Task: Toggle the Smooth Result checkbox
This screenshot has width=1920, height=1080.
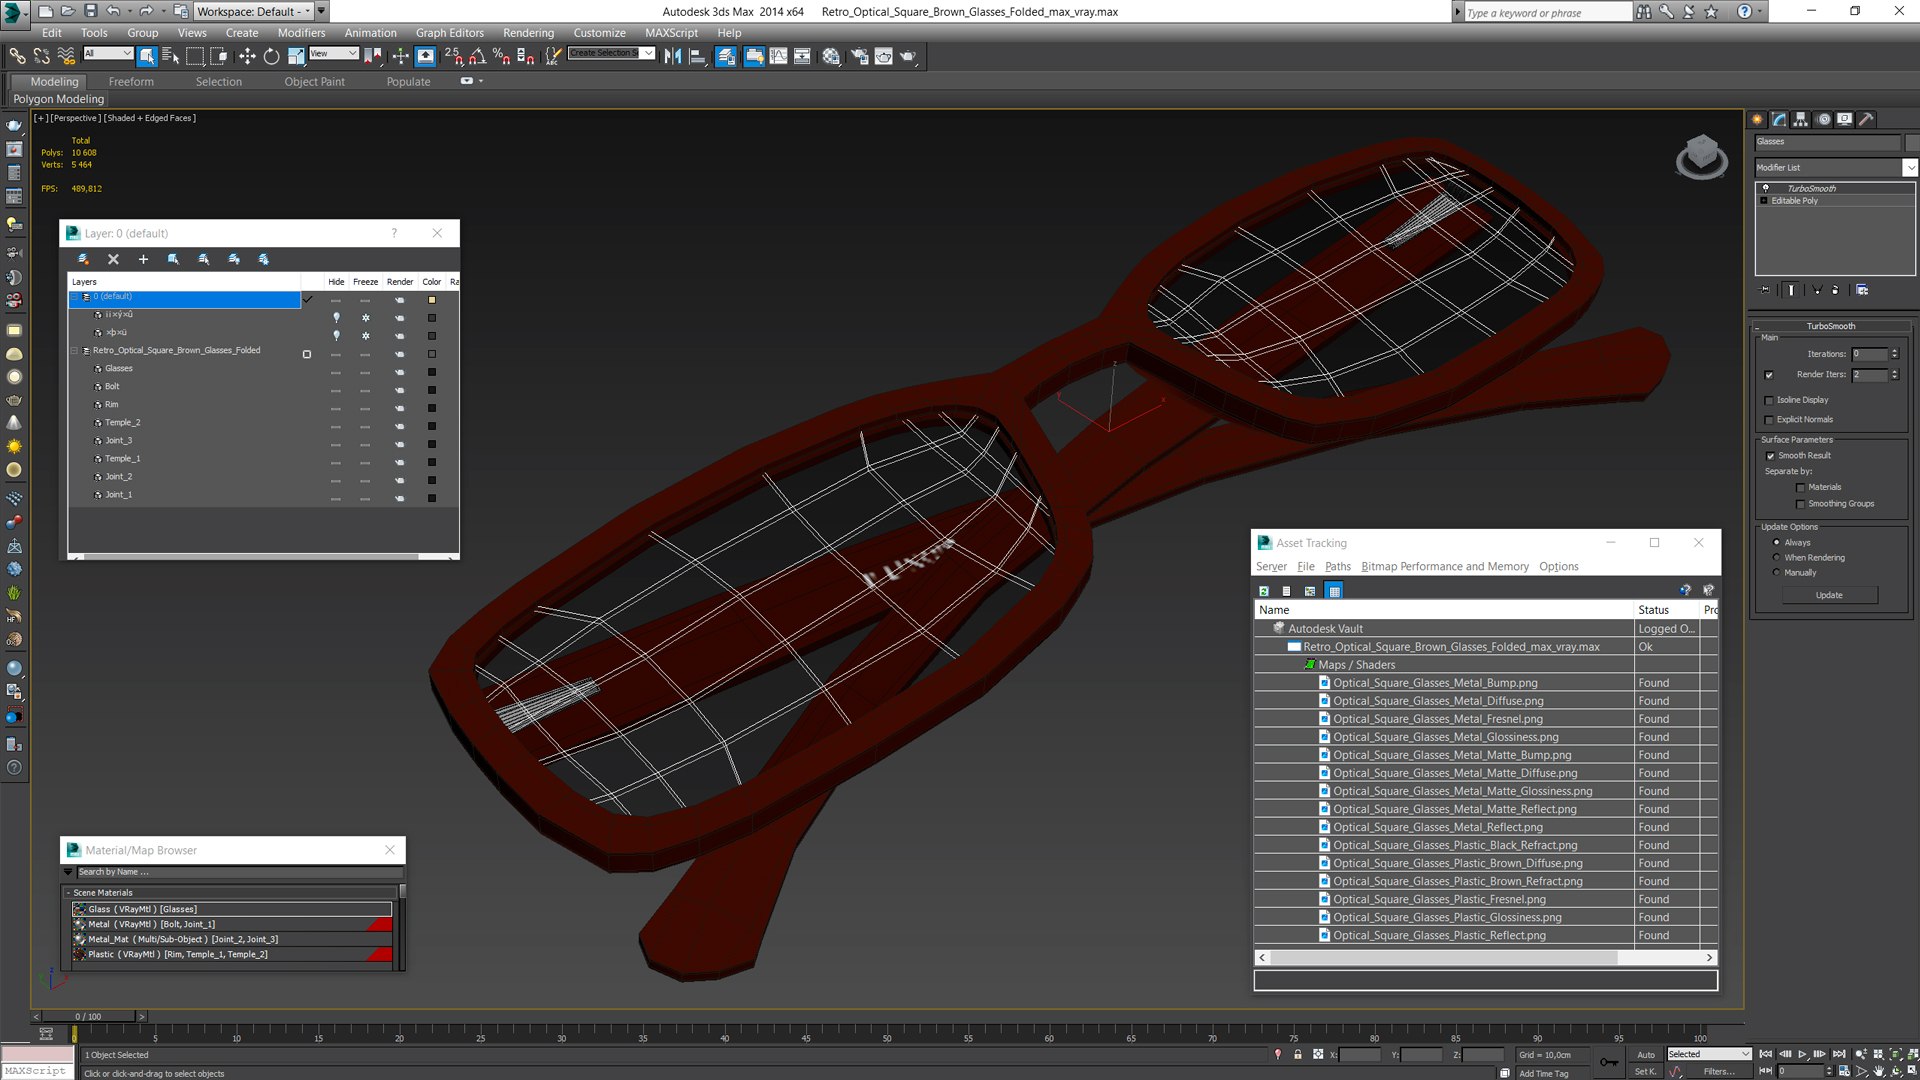Action: point(1770,456)
